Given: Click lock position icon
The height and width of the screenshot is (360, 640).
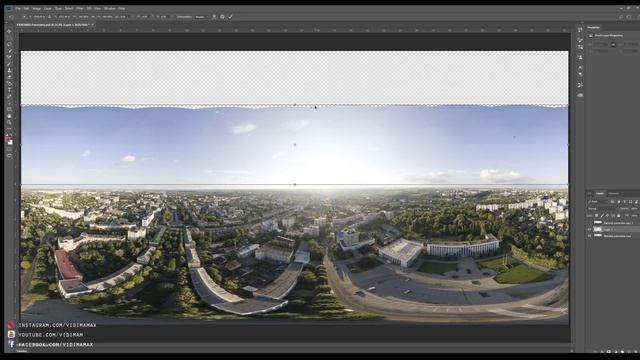Looking at the screenshot, I should pyautogui.click(x=607, y=216).
